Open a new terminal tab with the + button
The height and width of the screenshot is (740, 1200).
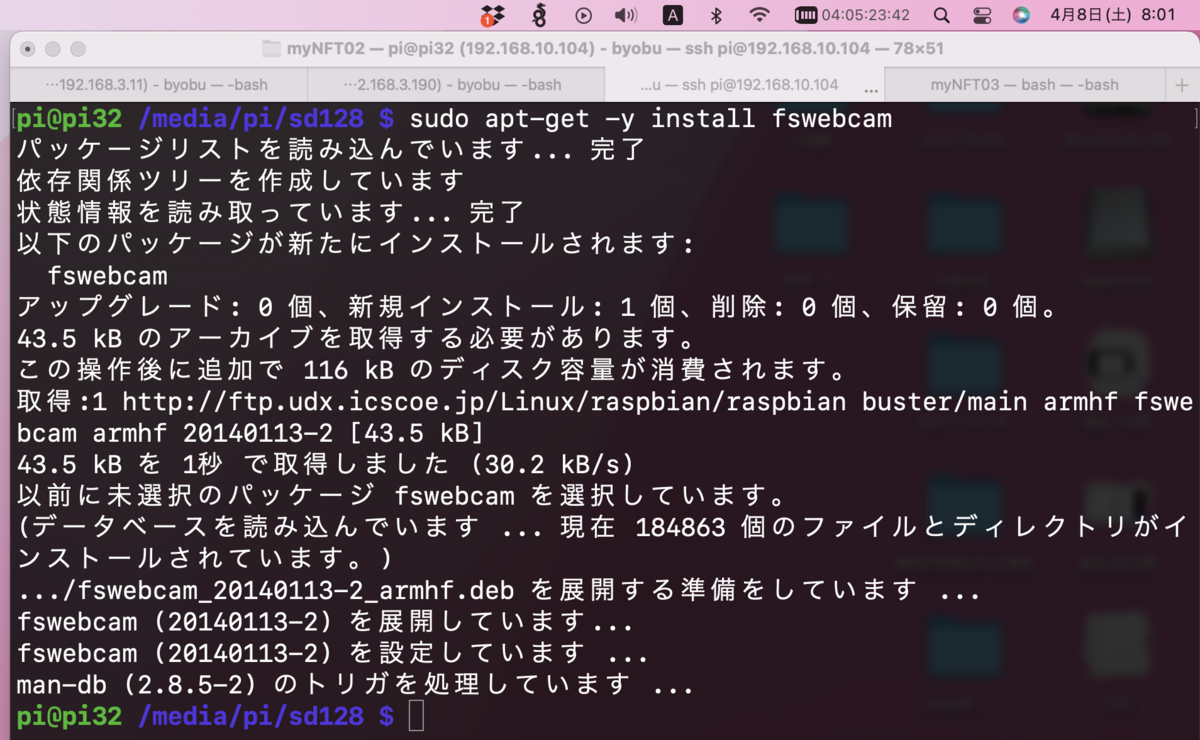point(1181,85)
